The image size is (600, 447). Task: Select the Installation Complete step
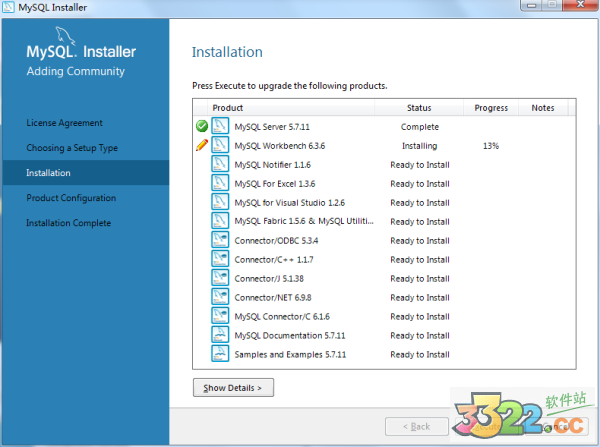point(68,223)
